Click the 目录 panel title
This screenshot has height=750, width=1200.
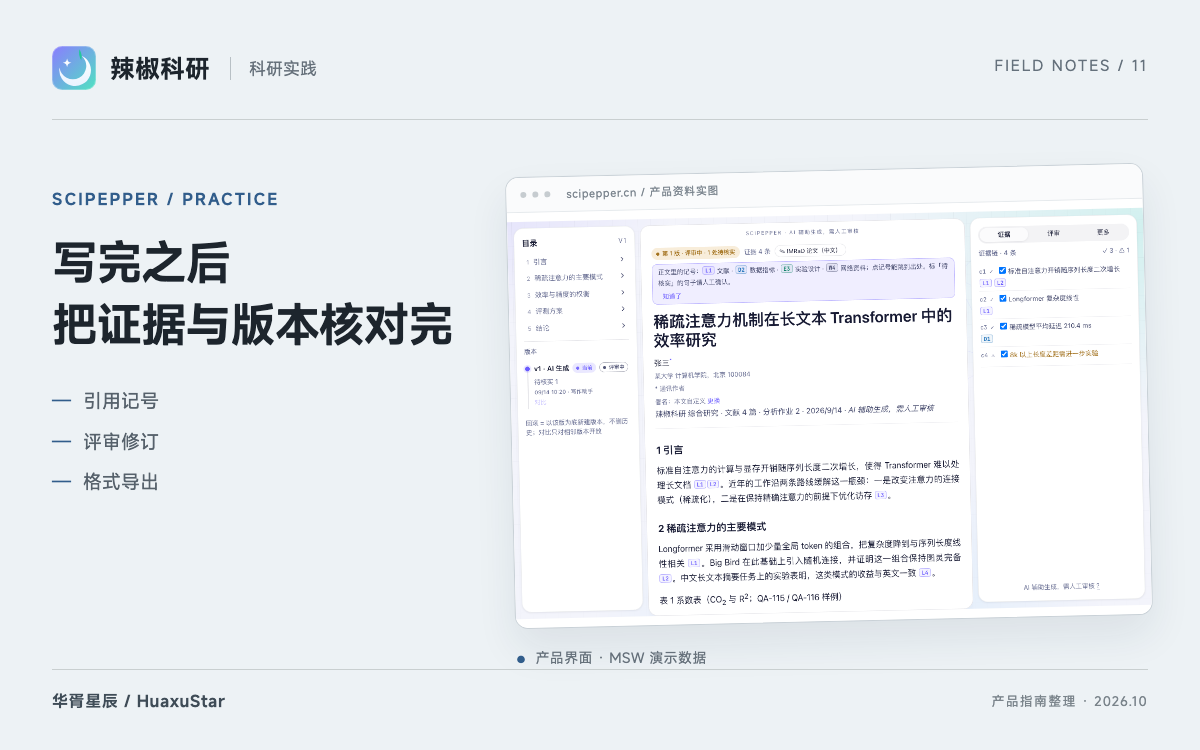click(530, 243)
